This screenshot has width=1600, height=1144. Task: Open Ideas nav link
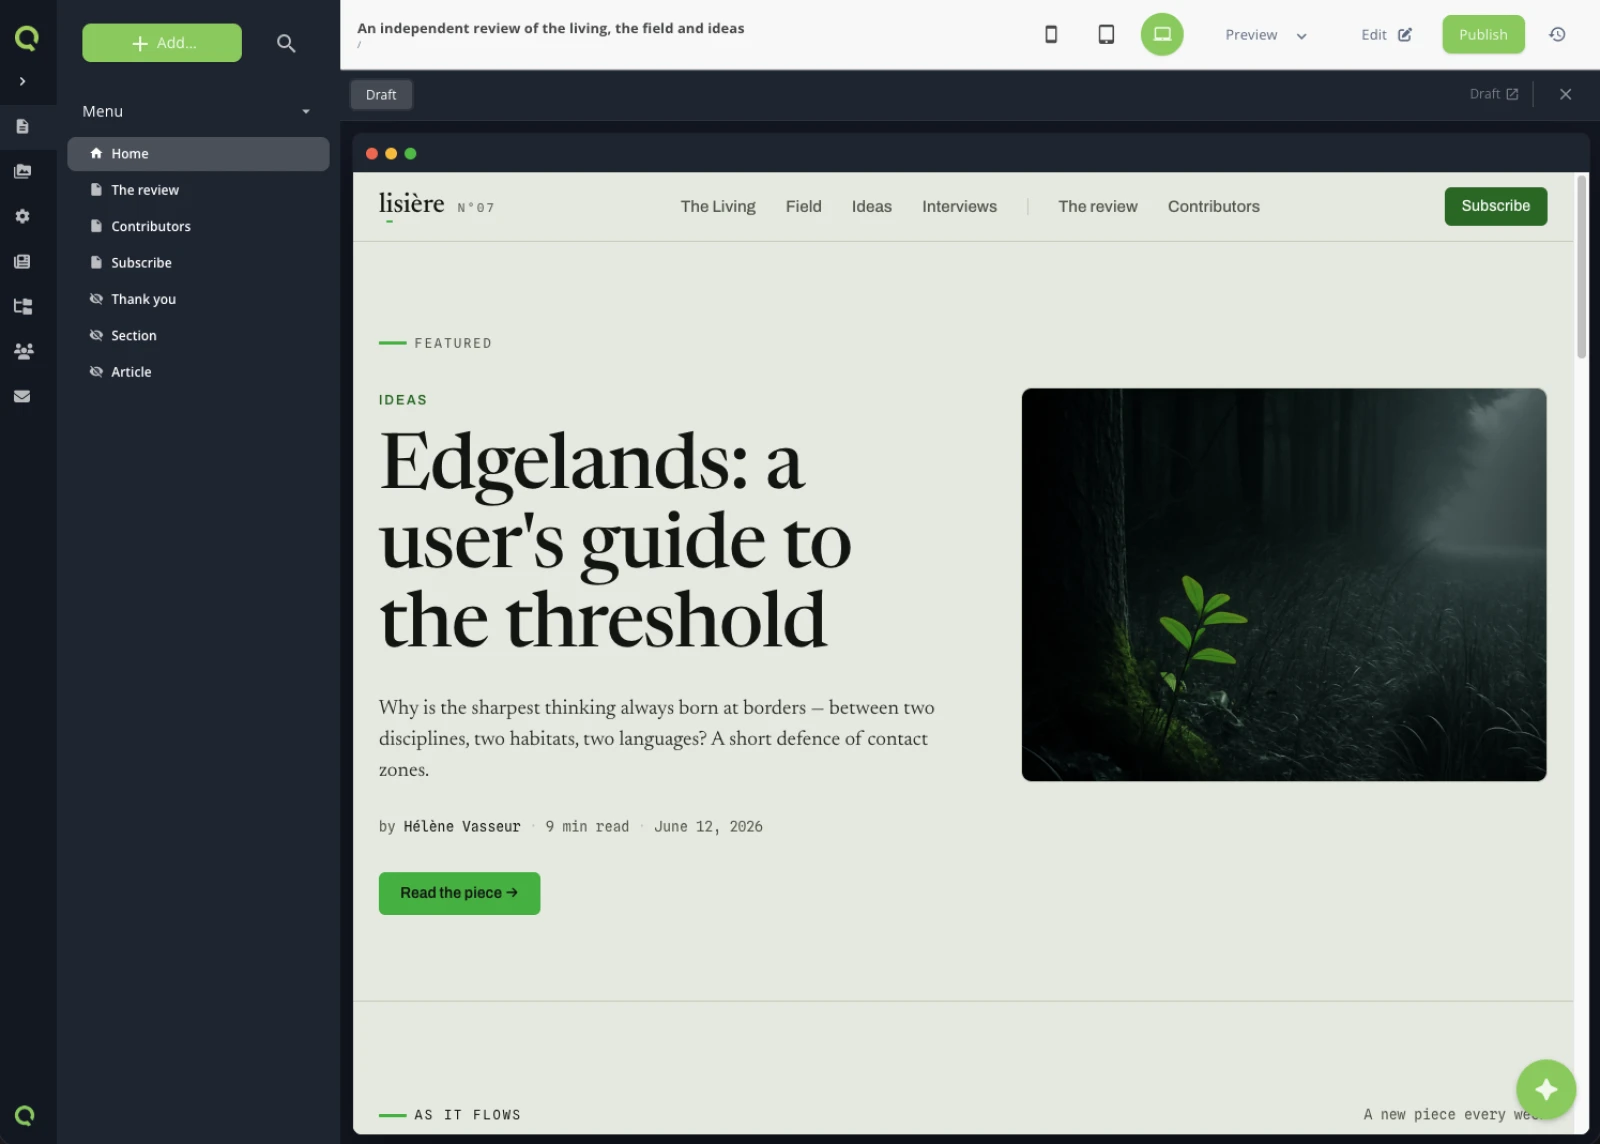(871, 206)
